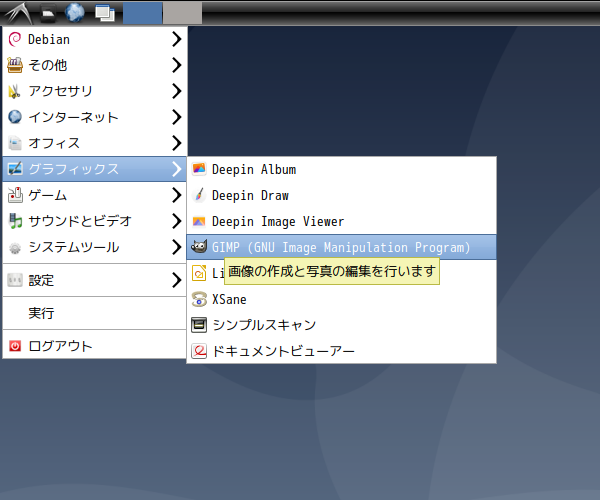
Task: Click the システムツール gear icon
Action: 15,248
